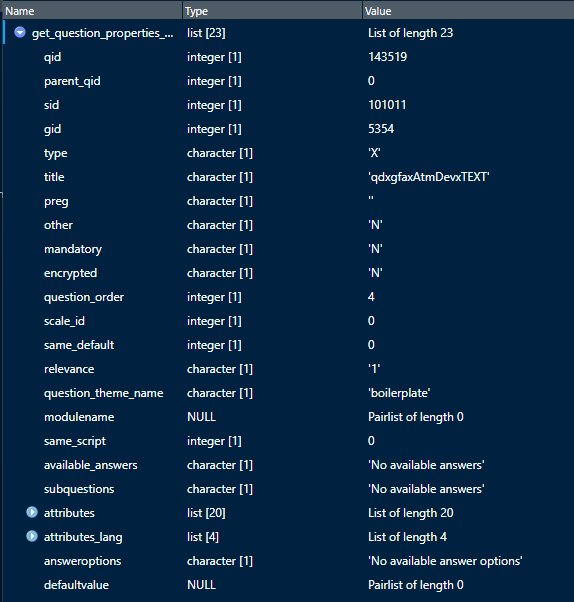Screen dimensions: 574x602
Task: Select the gid row
Action: click(x=288, y=129)
